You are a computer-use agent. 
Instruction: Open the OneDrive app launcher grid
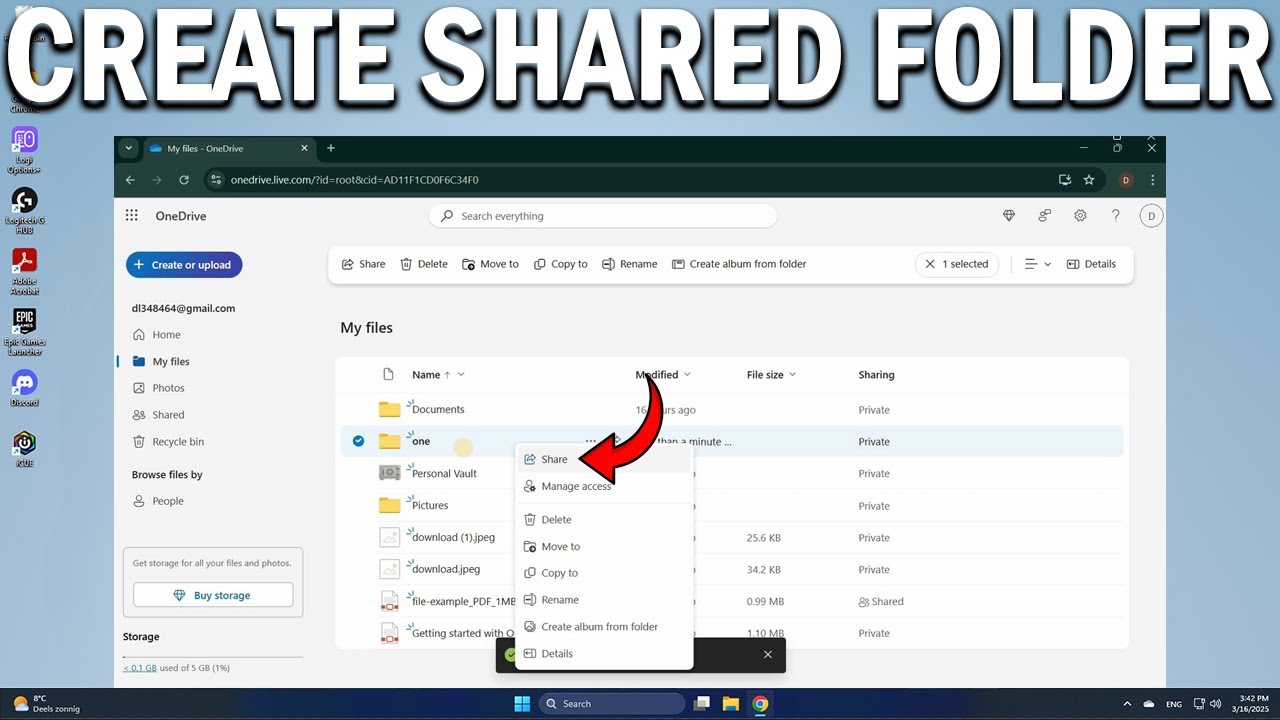(132, 216)
